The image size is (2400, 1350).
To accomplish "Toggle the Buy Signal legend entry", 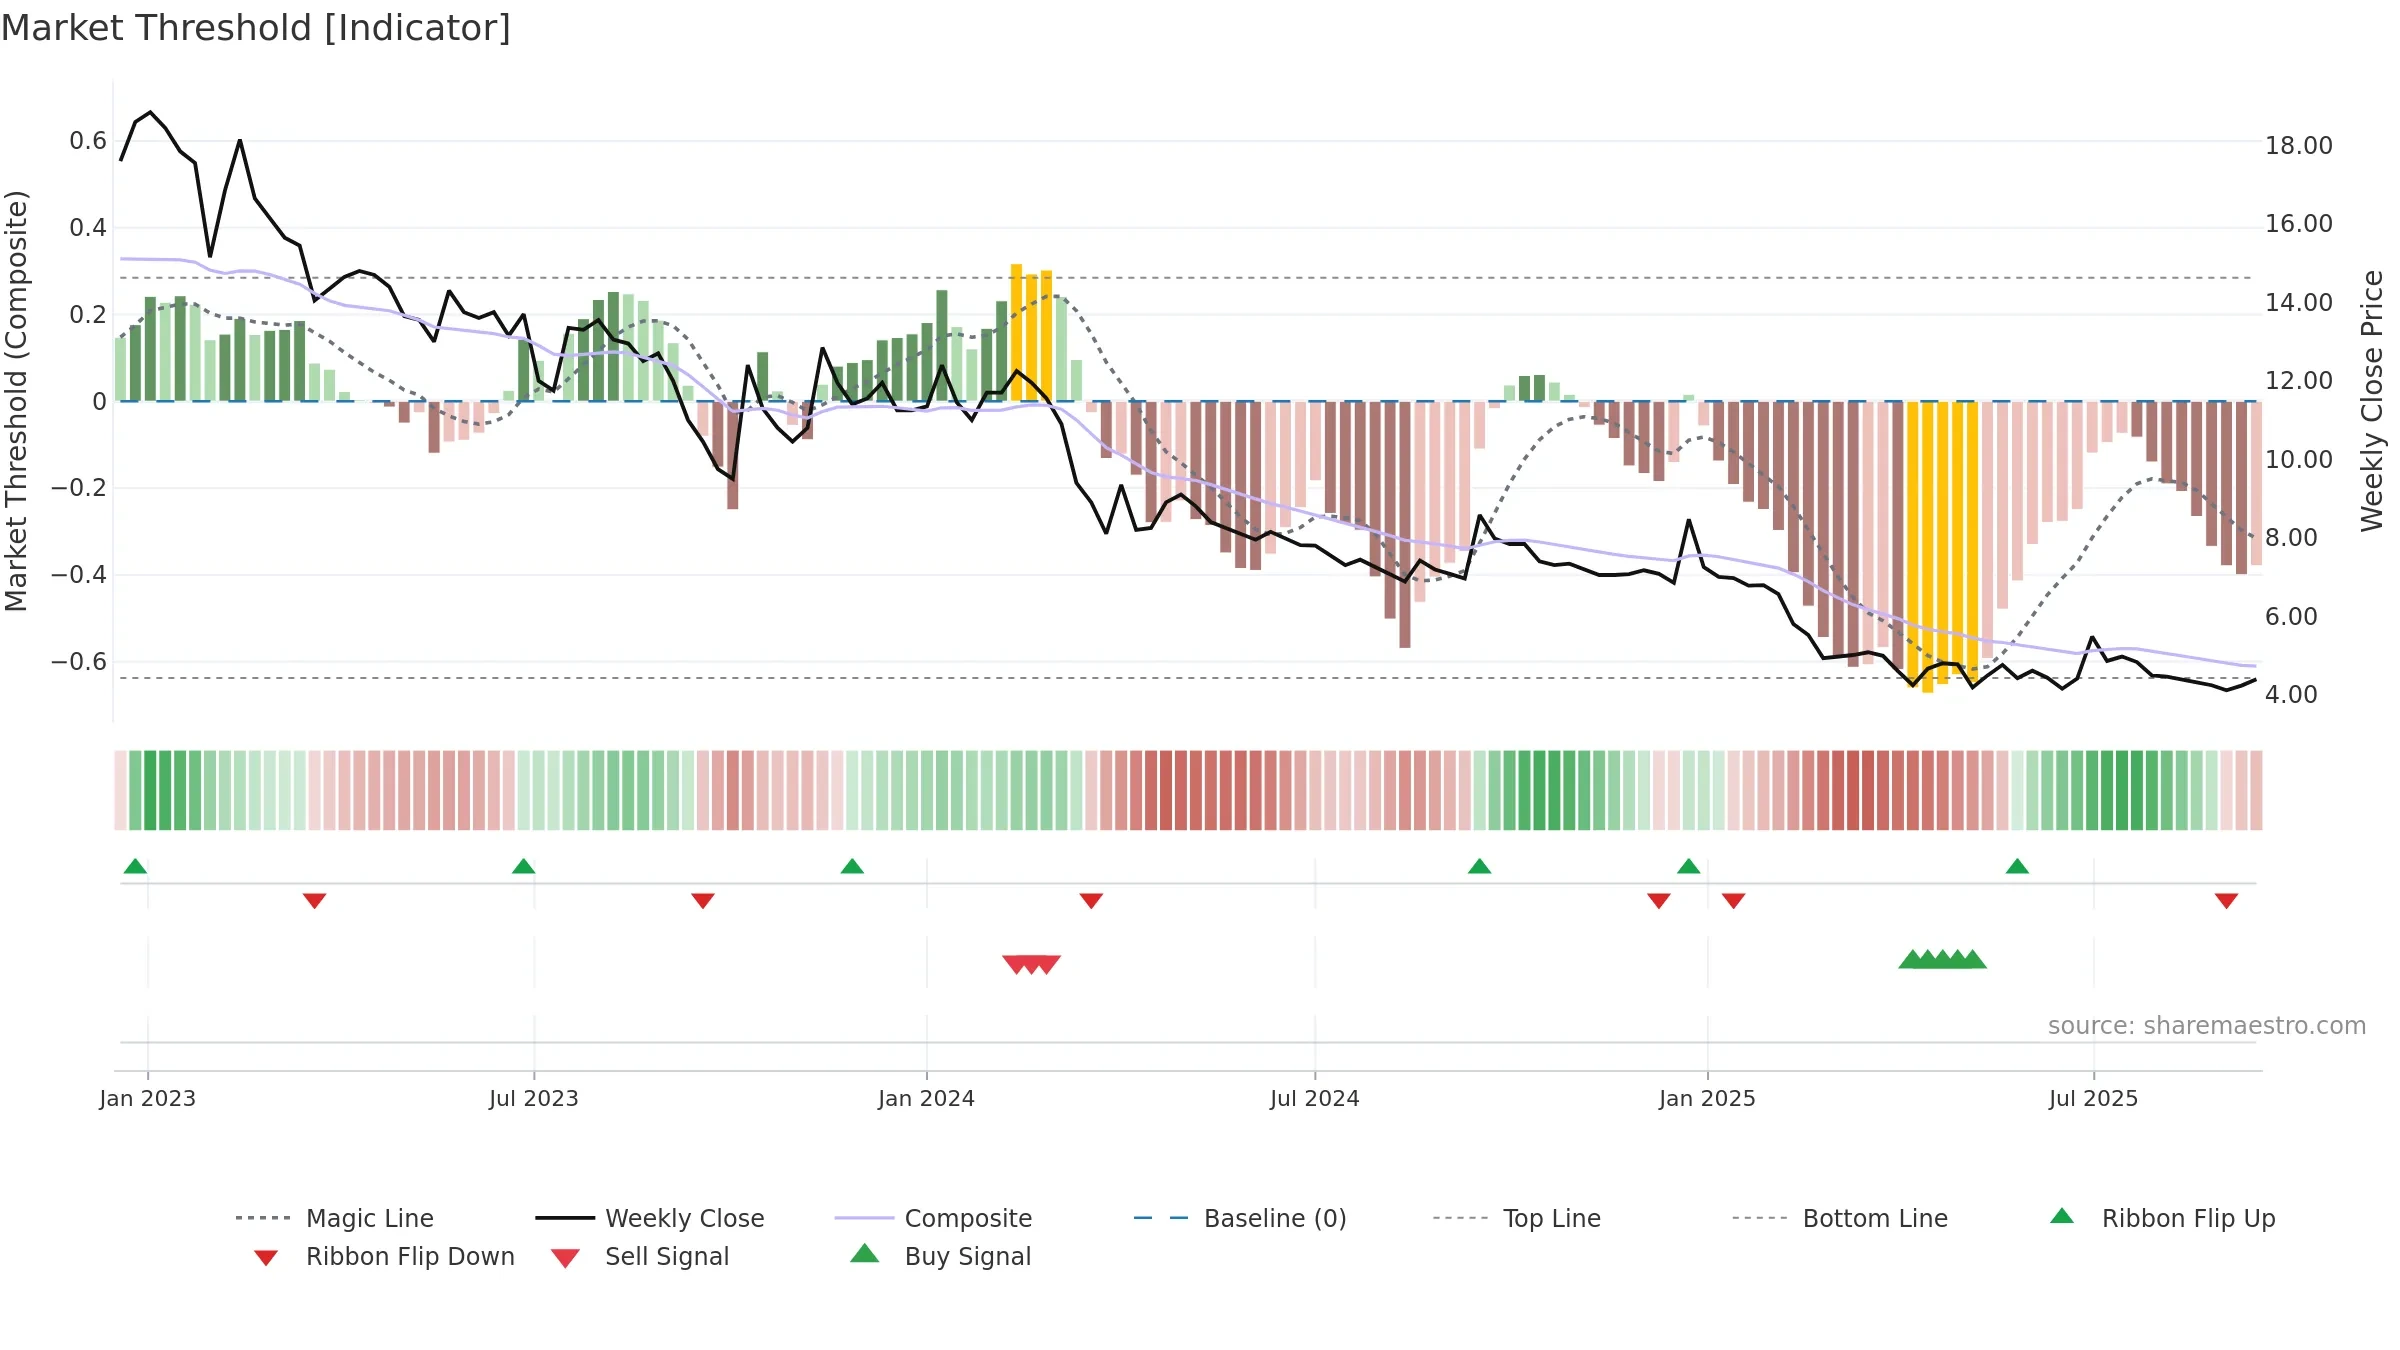I will [x=940, y=1256].
